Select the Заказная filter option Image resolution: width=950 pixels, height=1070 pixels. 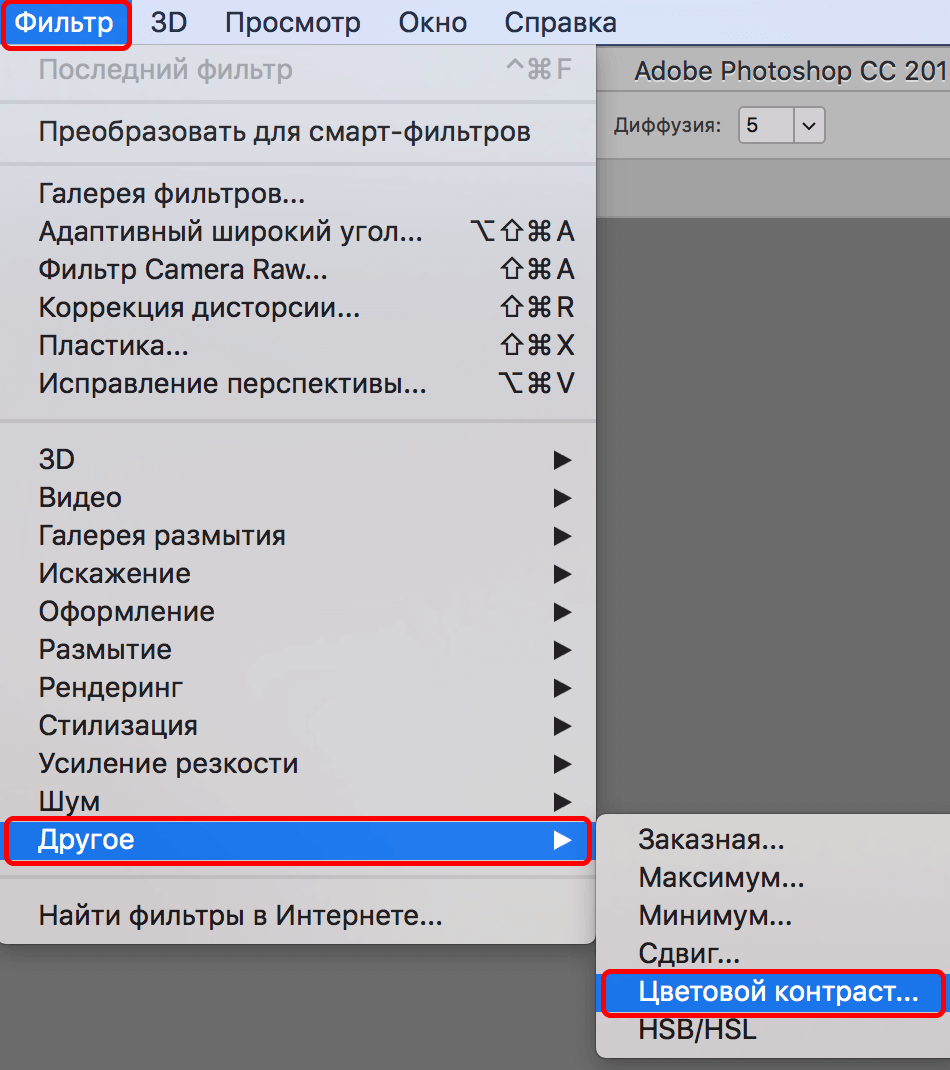tap(711, 840)
